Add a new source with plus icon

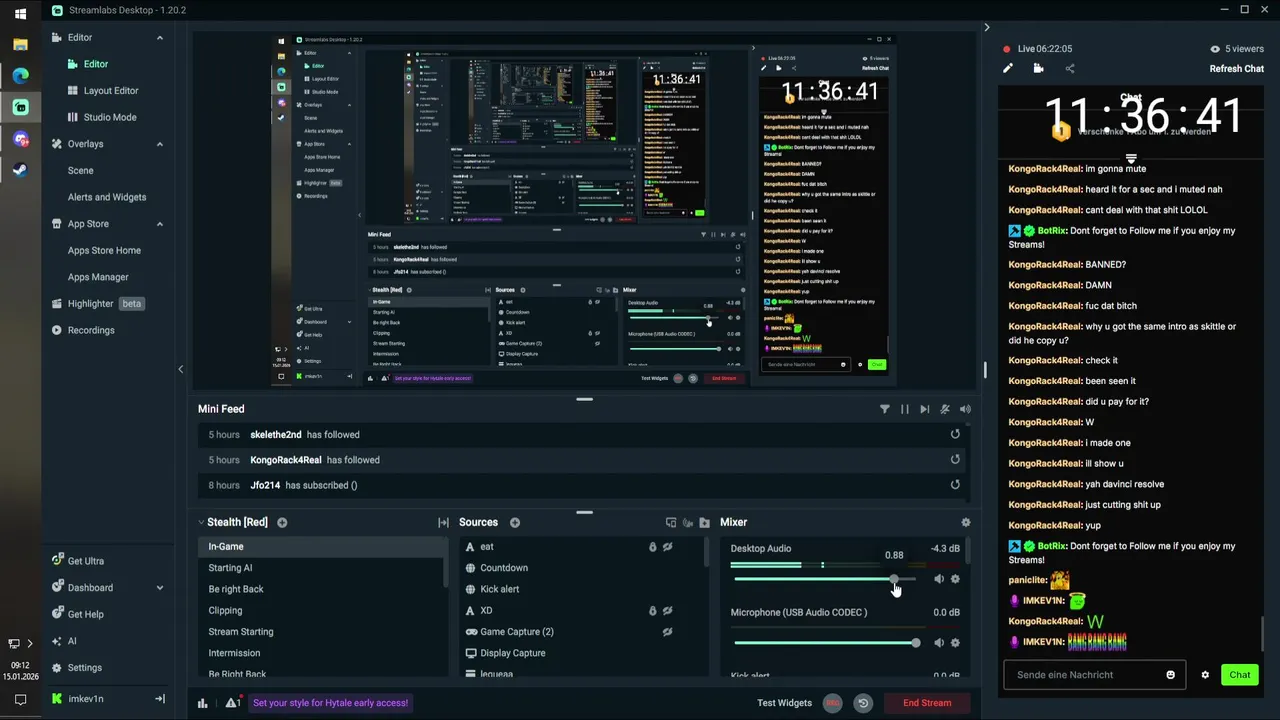(x=515, y=522)
